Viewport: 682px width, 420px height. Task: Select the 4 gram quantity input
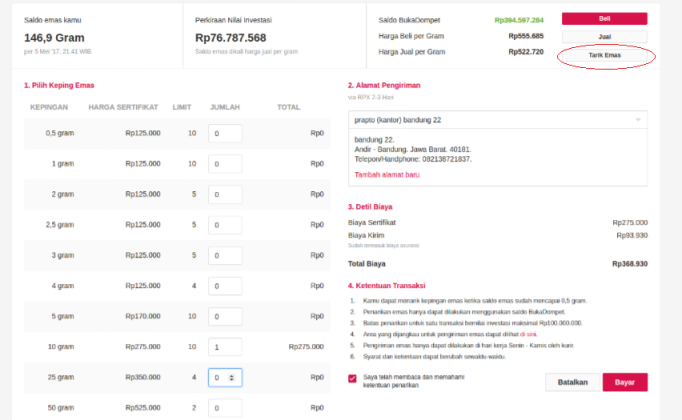pyautogui.click(x=224, y=286)
